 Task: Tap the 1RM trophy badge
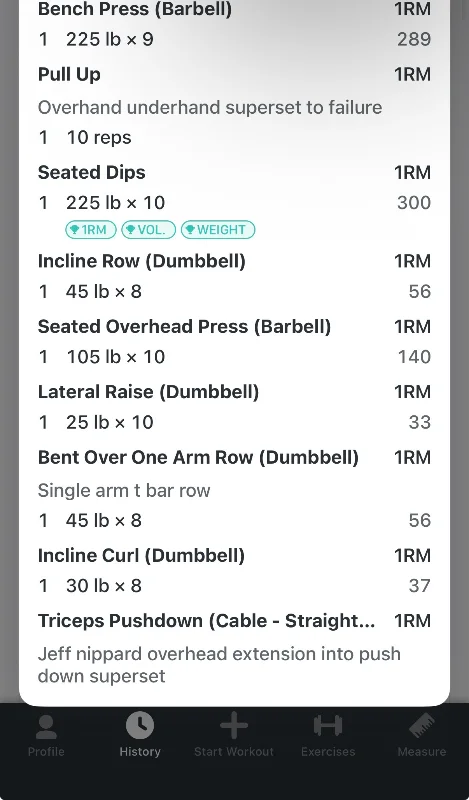tap(91, 230)
